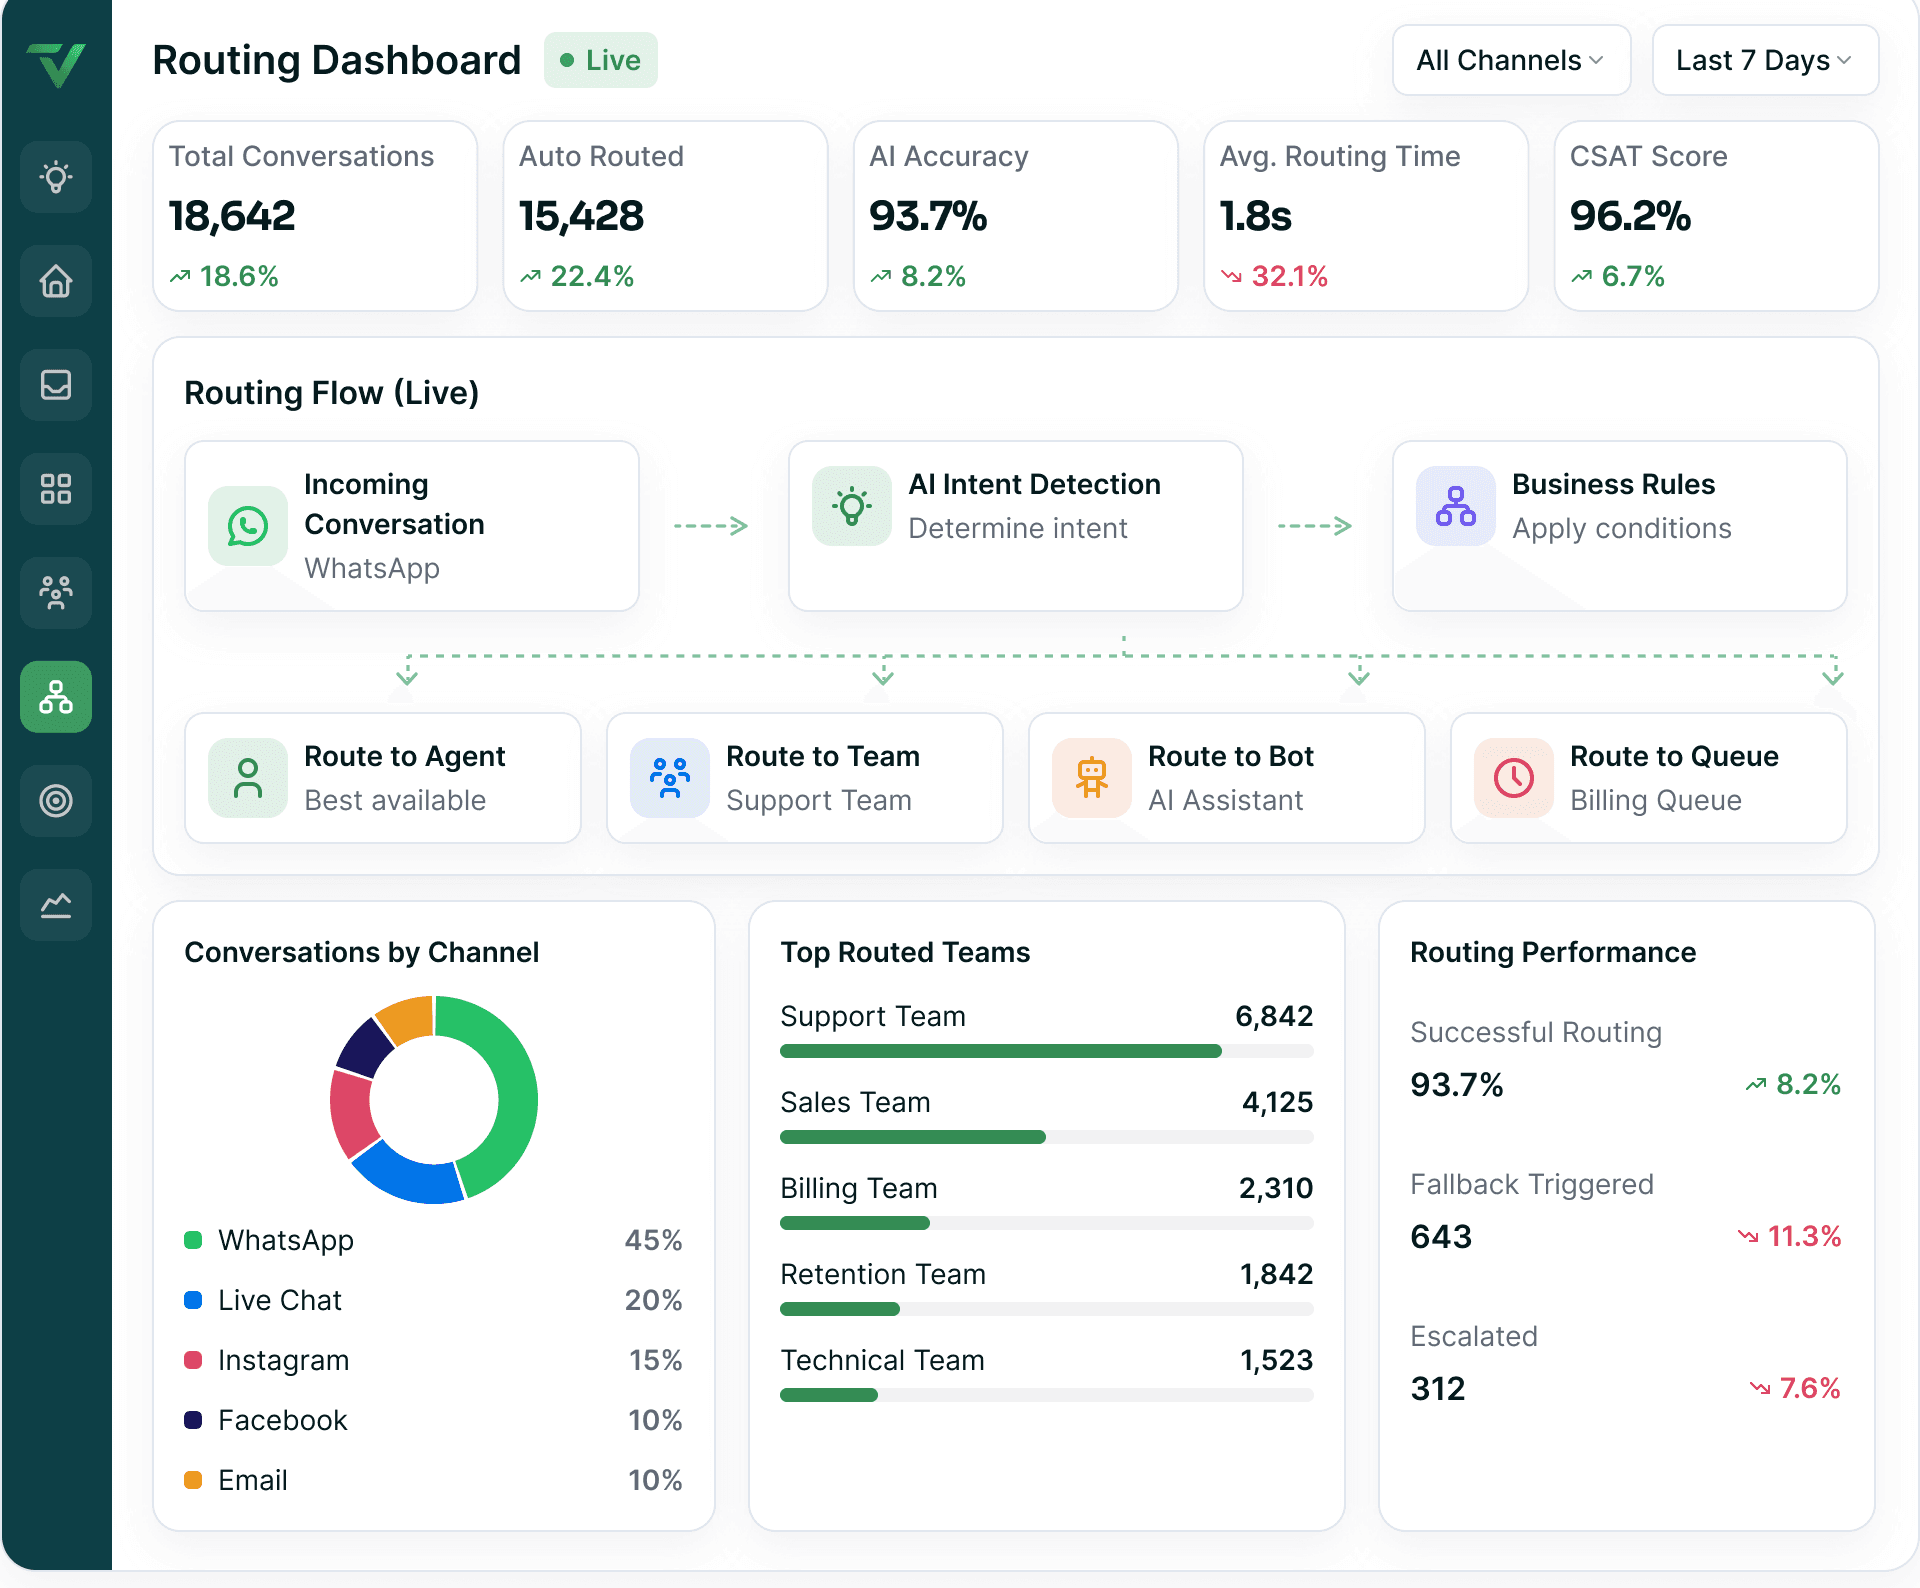This screenshot has width=1920, height=1588.
Task: Click the Live Chat 20% legend value
Action: [654, 1300]
